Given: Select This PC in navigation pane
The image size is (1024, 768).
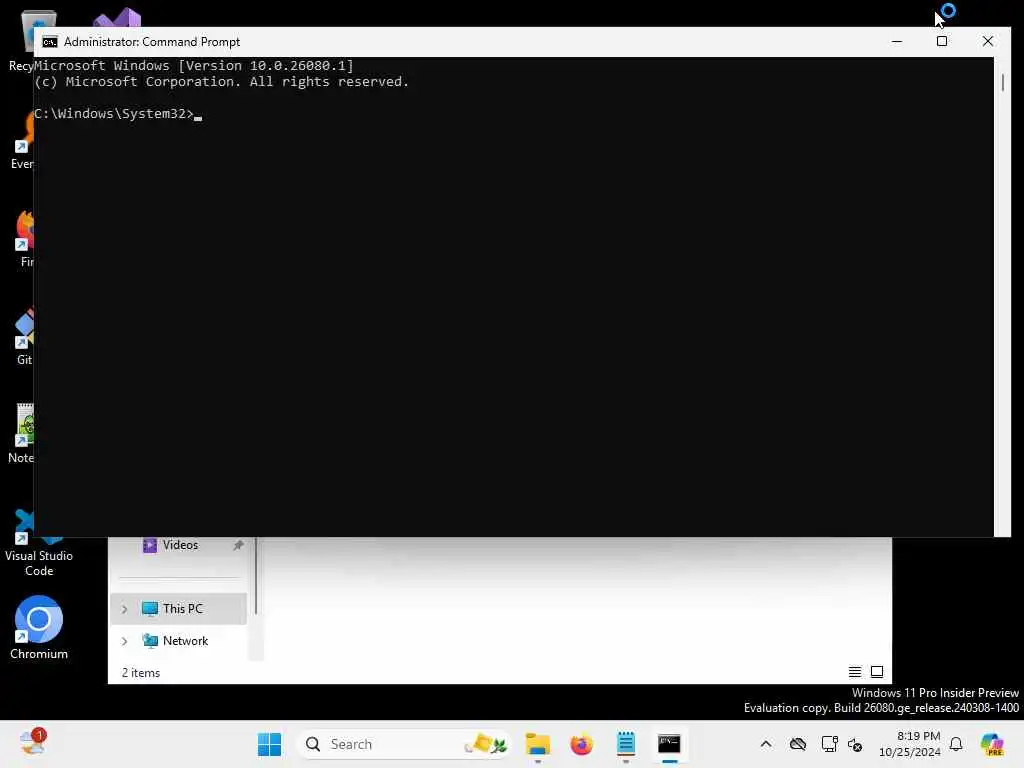Looking at the screenshot, I should tap(178, 609).
